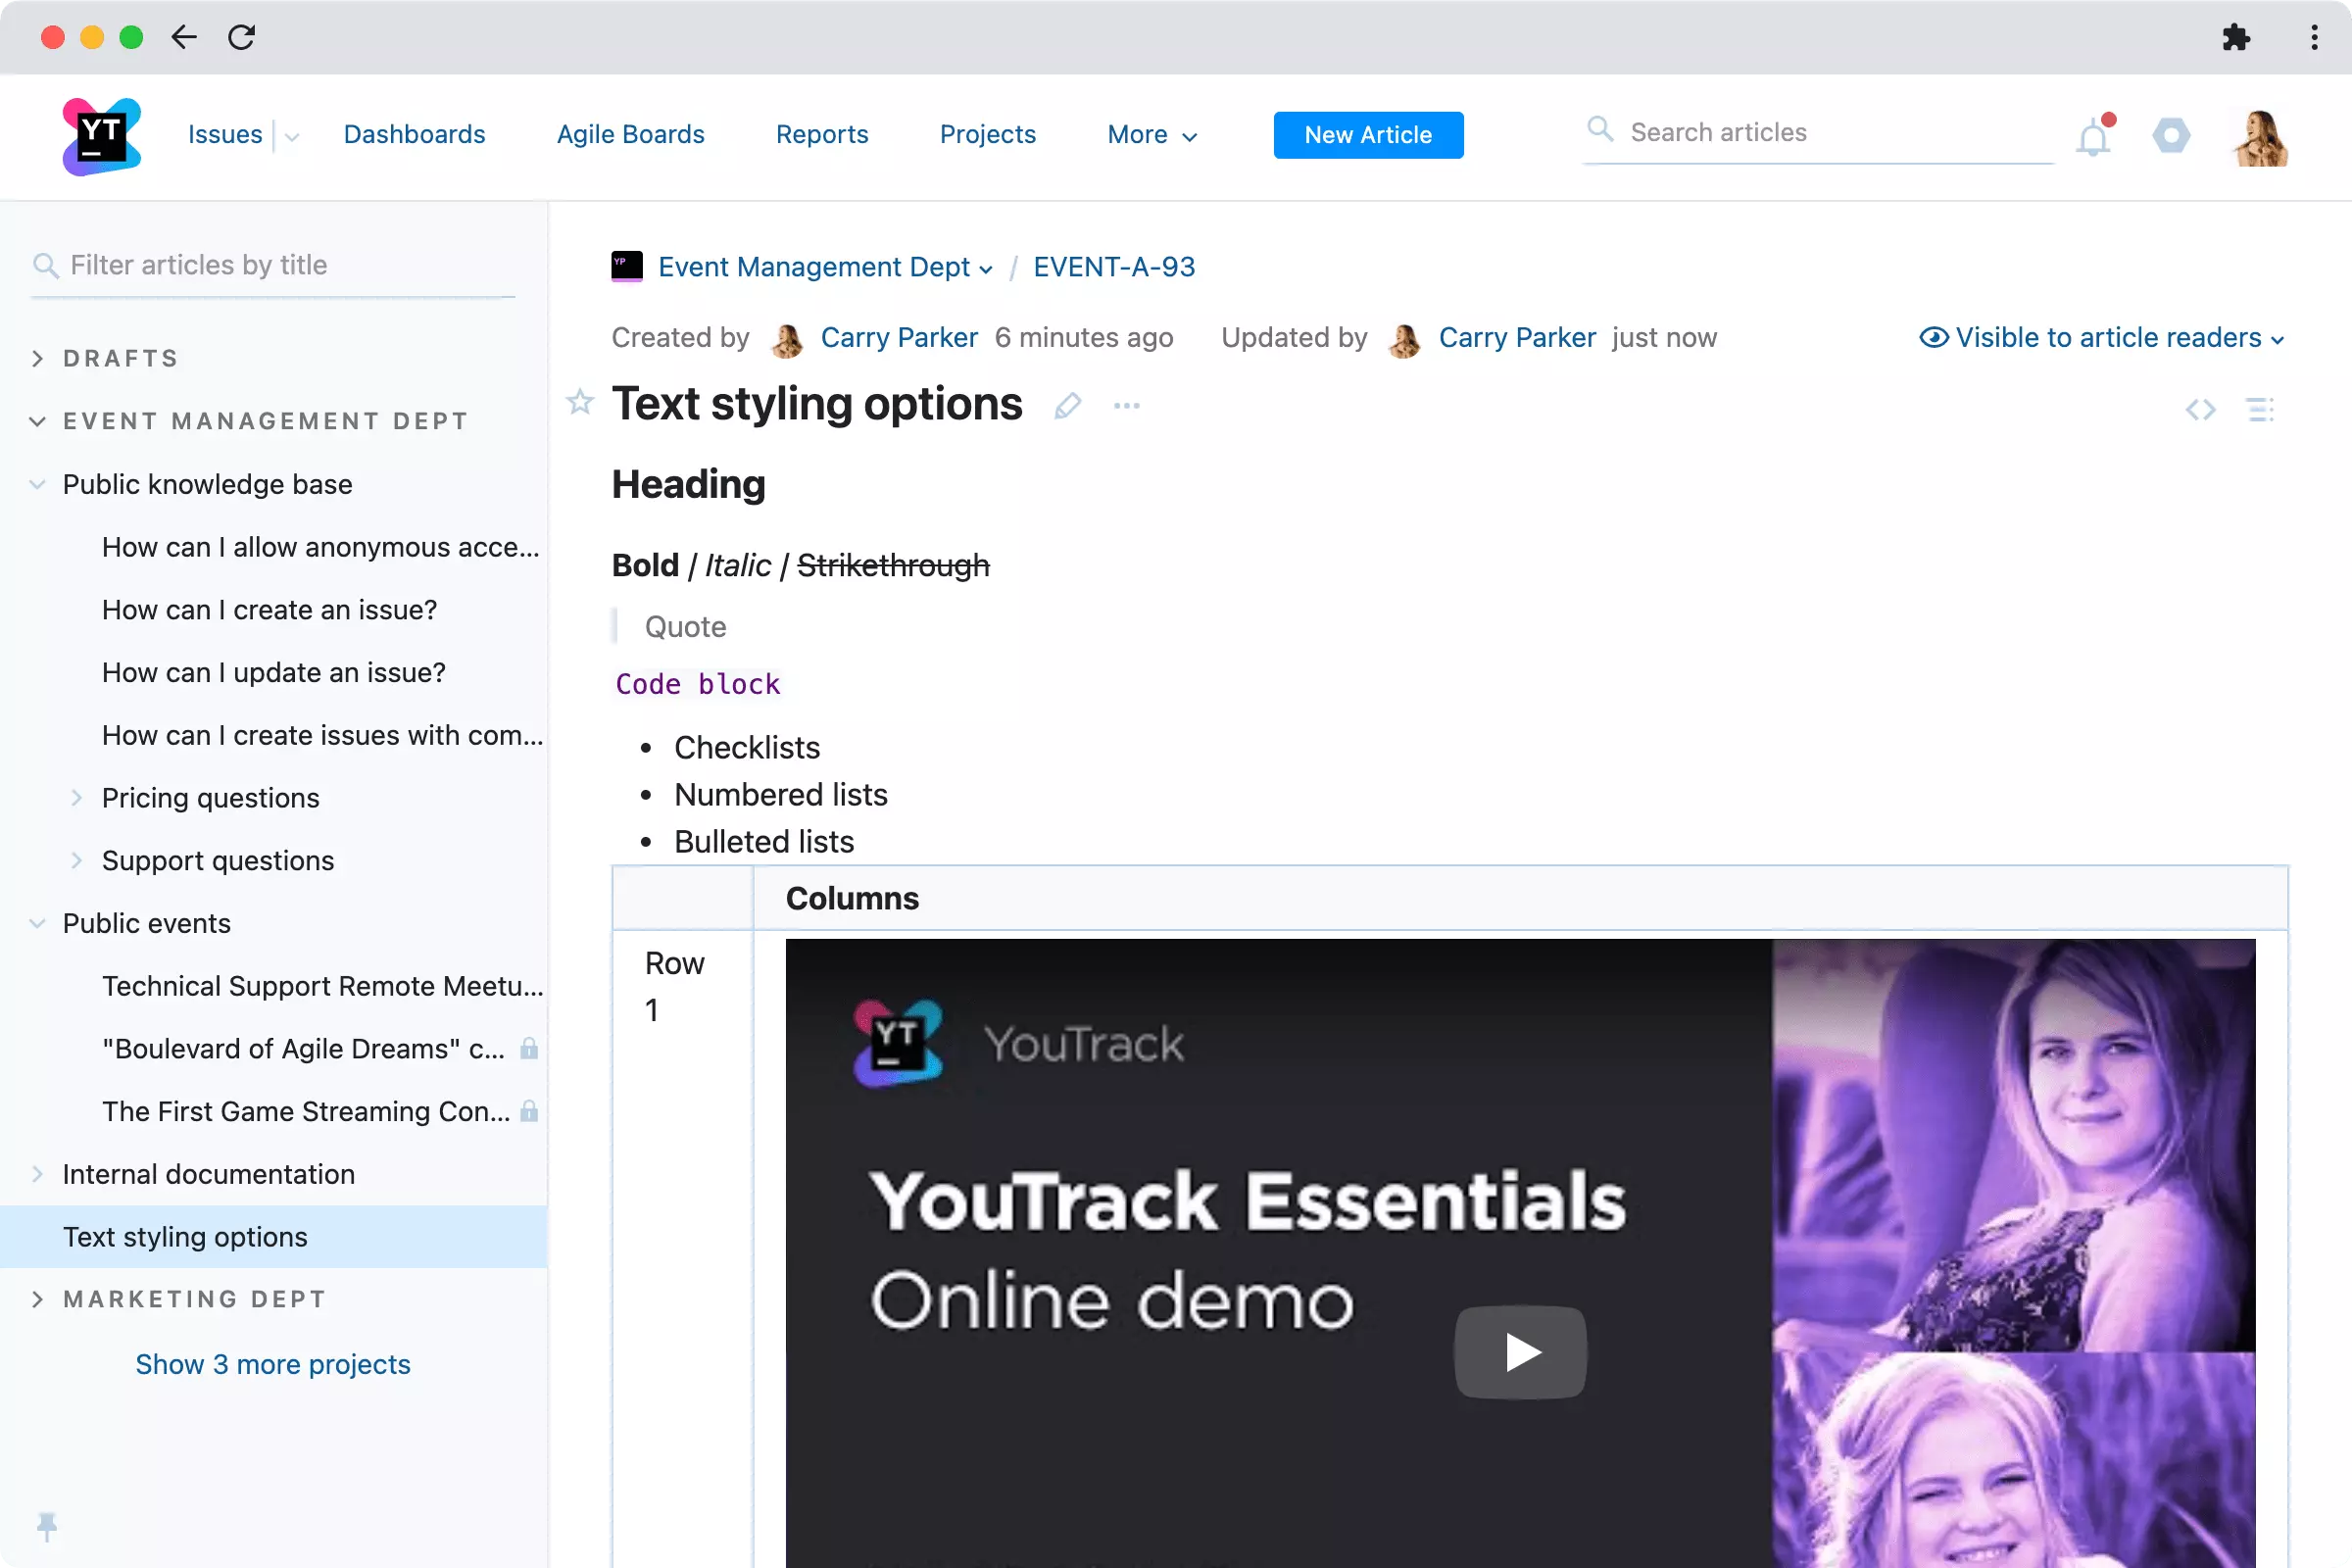The width and height of the screenshot is (2352, 1568).
Task: Expand the Marketing Dept section
Action: pyautogui.click(x=38, y=1299)
